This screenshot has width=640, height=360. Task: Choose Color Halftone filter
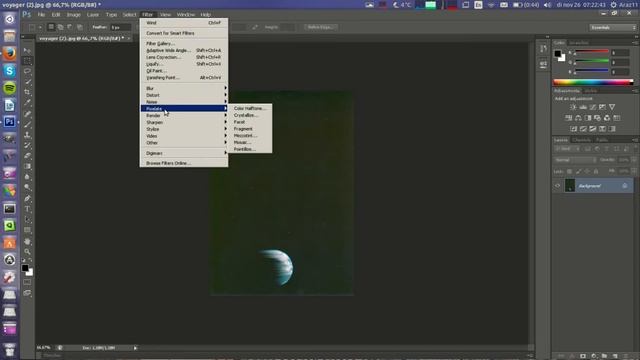coord(250,108)
